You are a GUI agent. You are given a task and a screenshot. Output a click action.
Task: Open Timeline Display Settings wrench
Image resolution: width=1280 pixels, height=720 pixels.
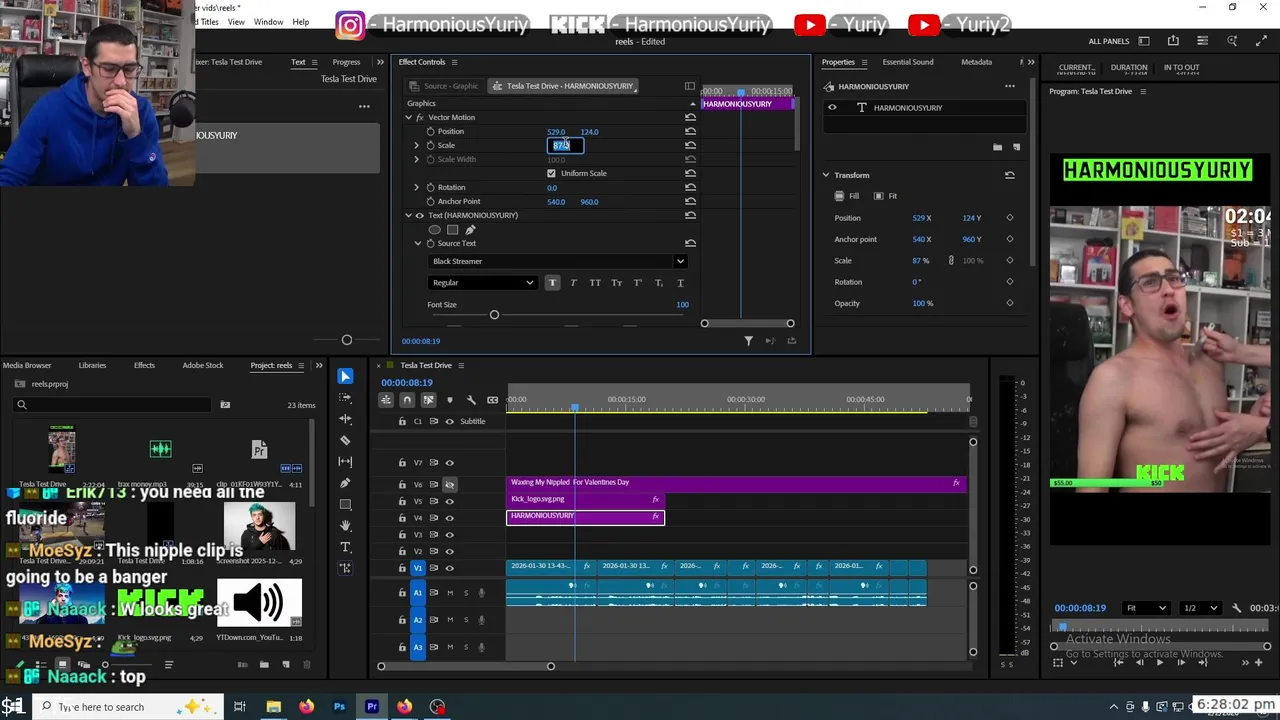coord(471,400)
